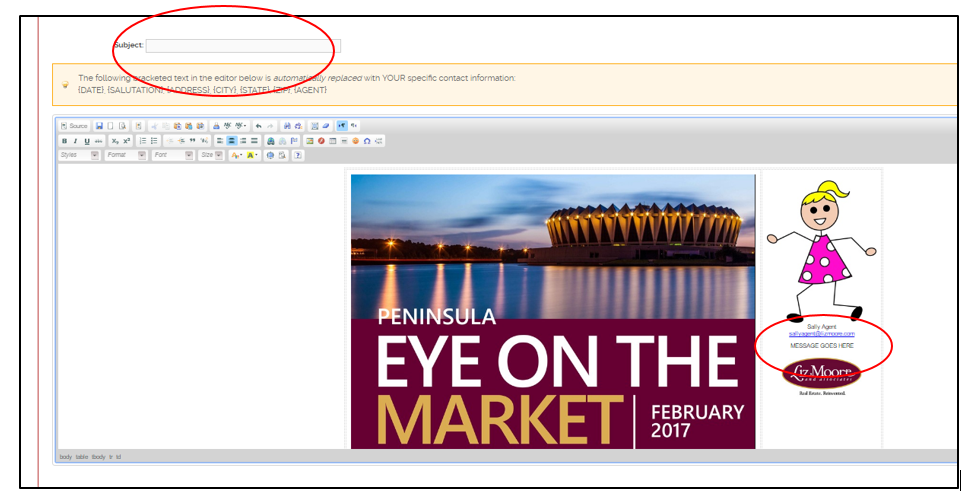Open the Styles dropdown
The width and height of the screenshot is (979, 501).
click(80, 155)
